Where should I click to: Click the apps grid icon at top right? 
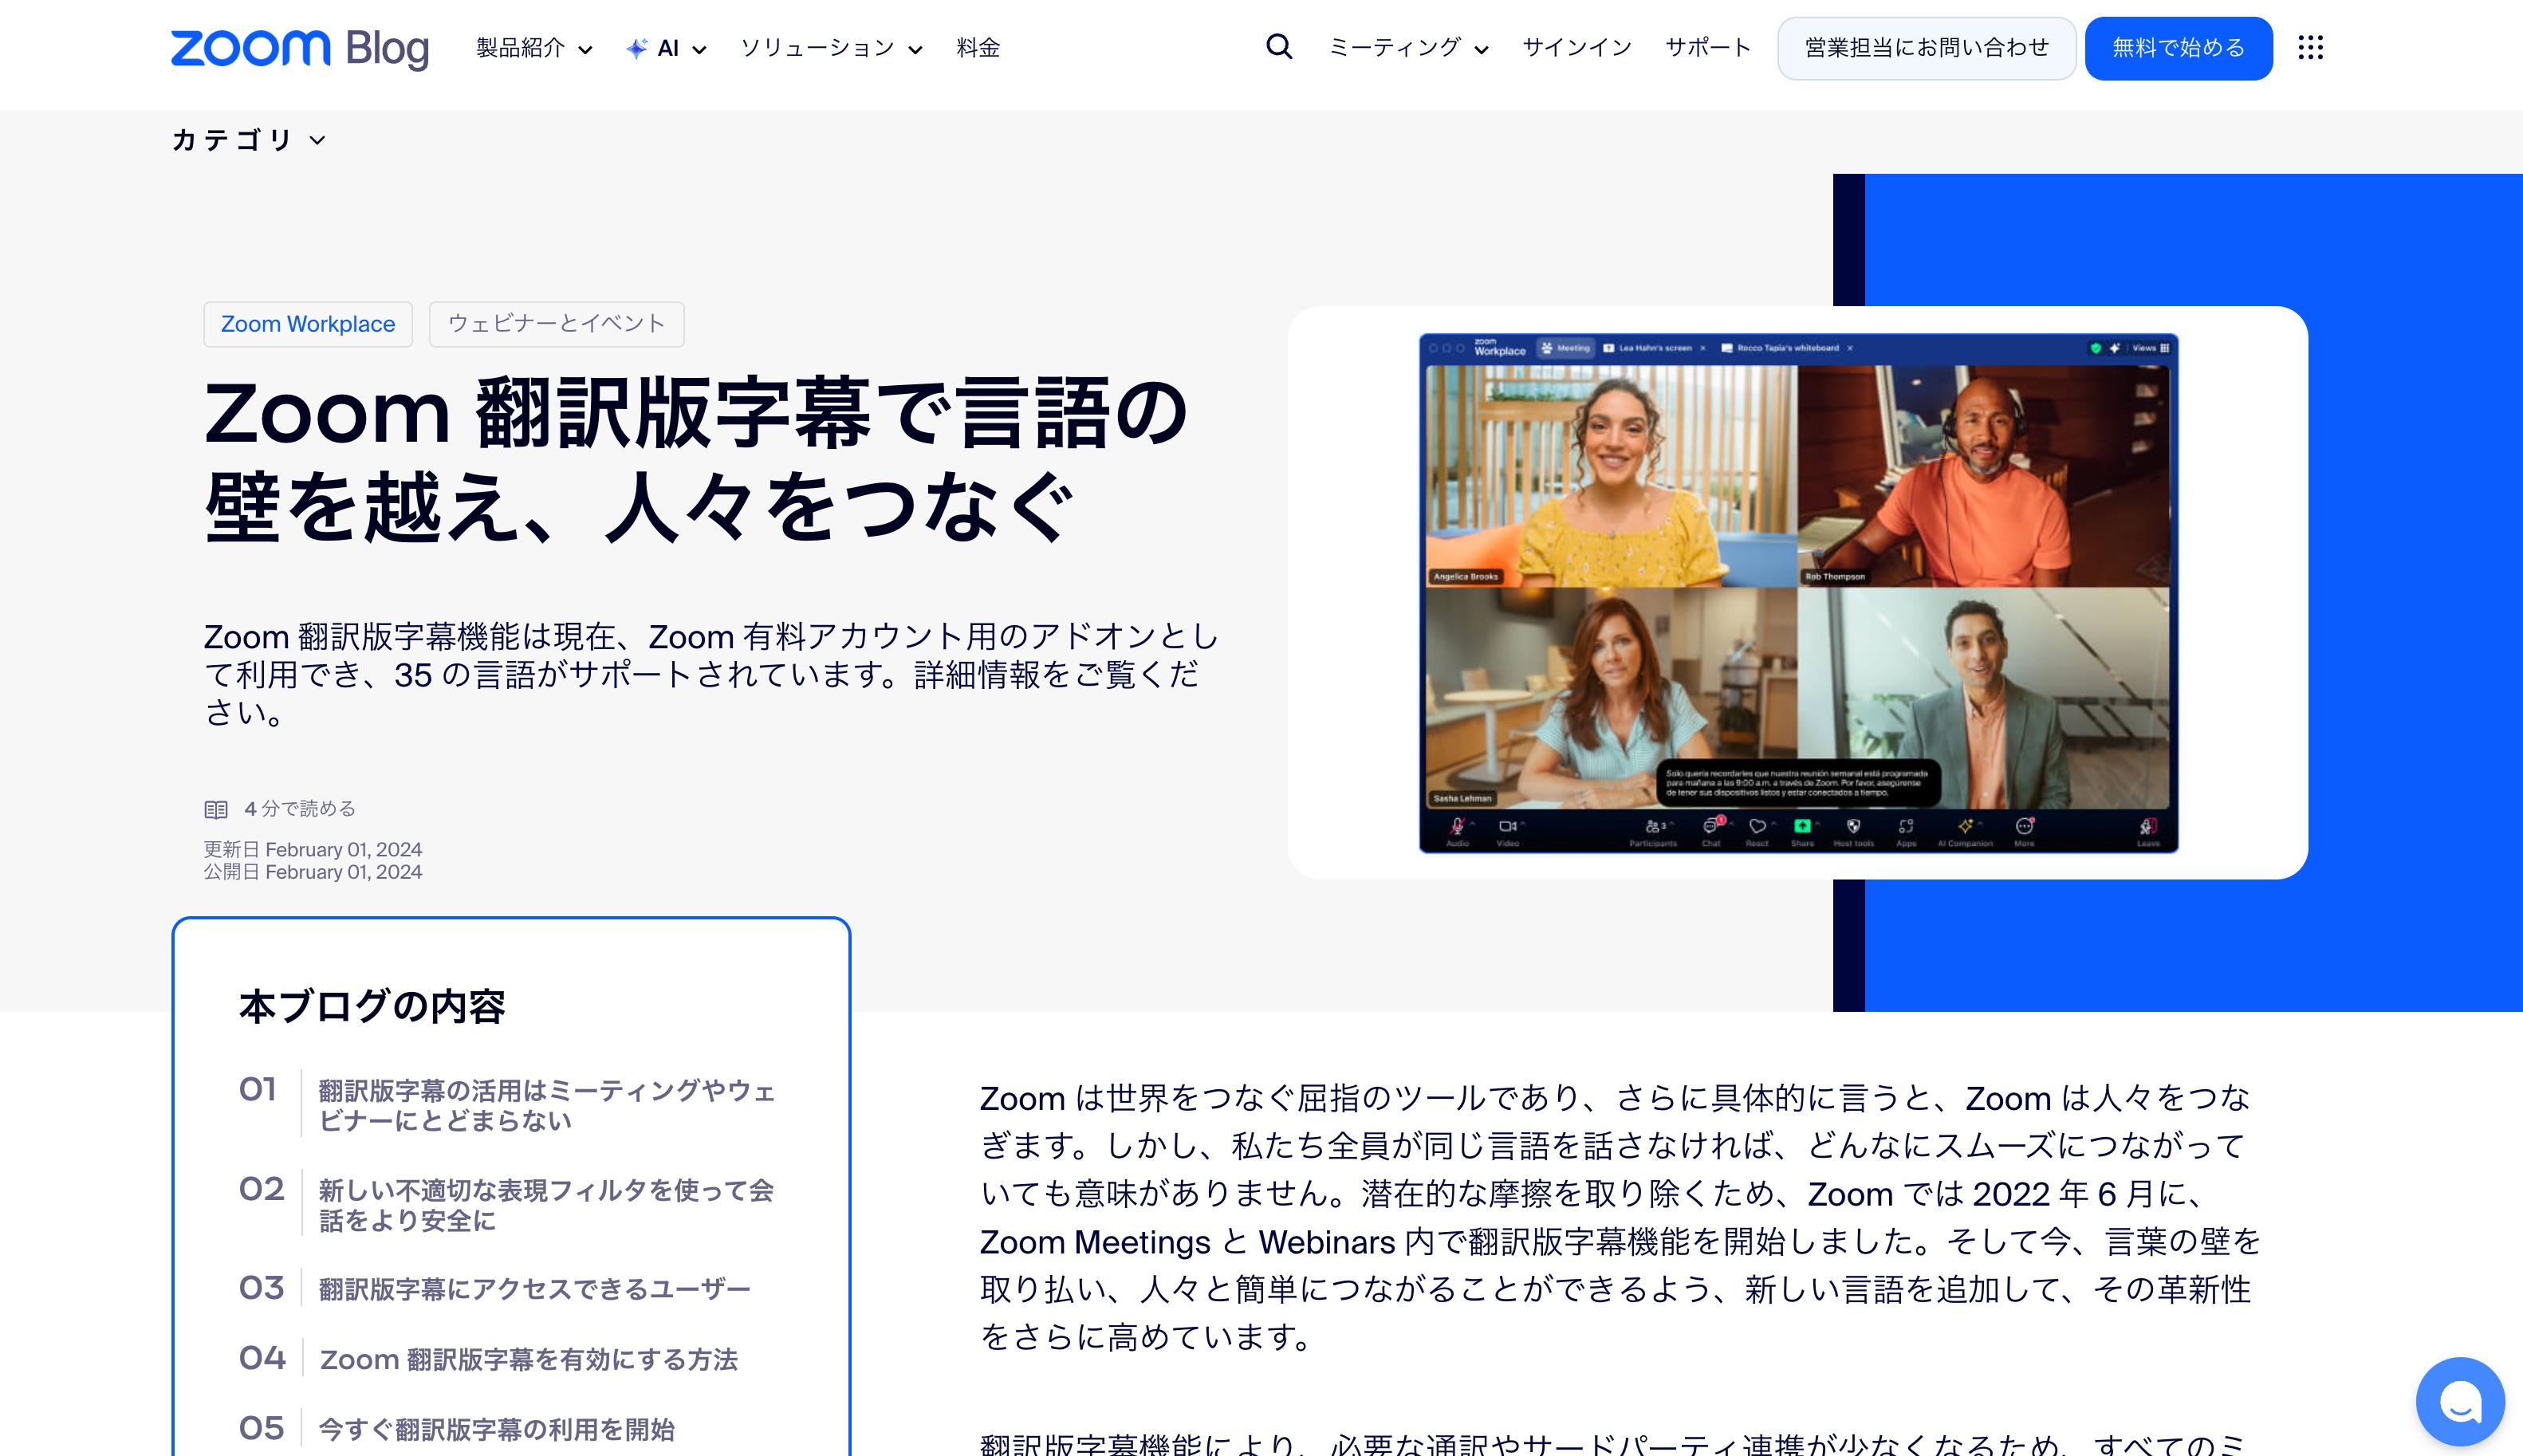2311,47
